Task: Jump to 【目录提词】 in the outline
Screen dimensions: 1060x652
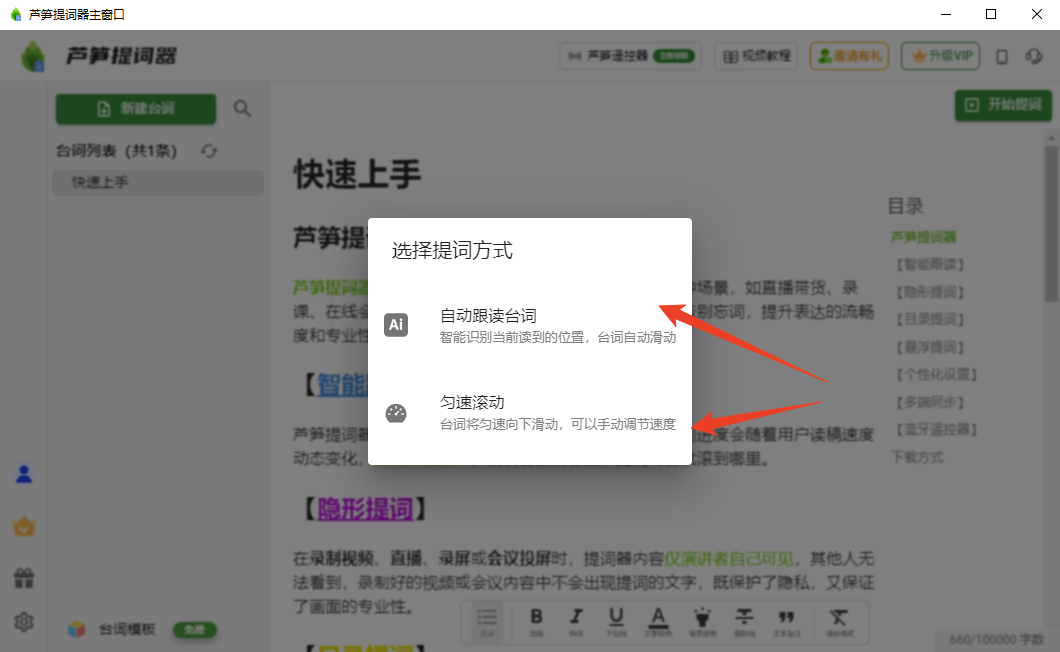Action: (x=930, y=319)
